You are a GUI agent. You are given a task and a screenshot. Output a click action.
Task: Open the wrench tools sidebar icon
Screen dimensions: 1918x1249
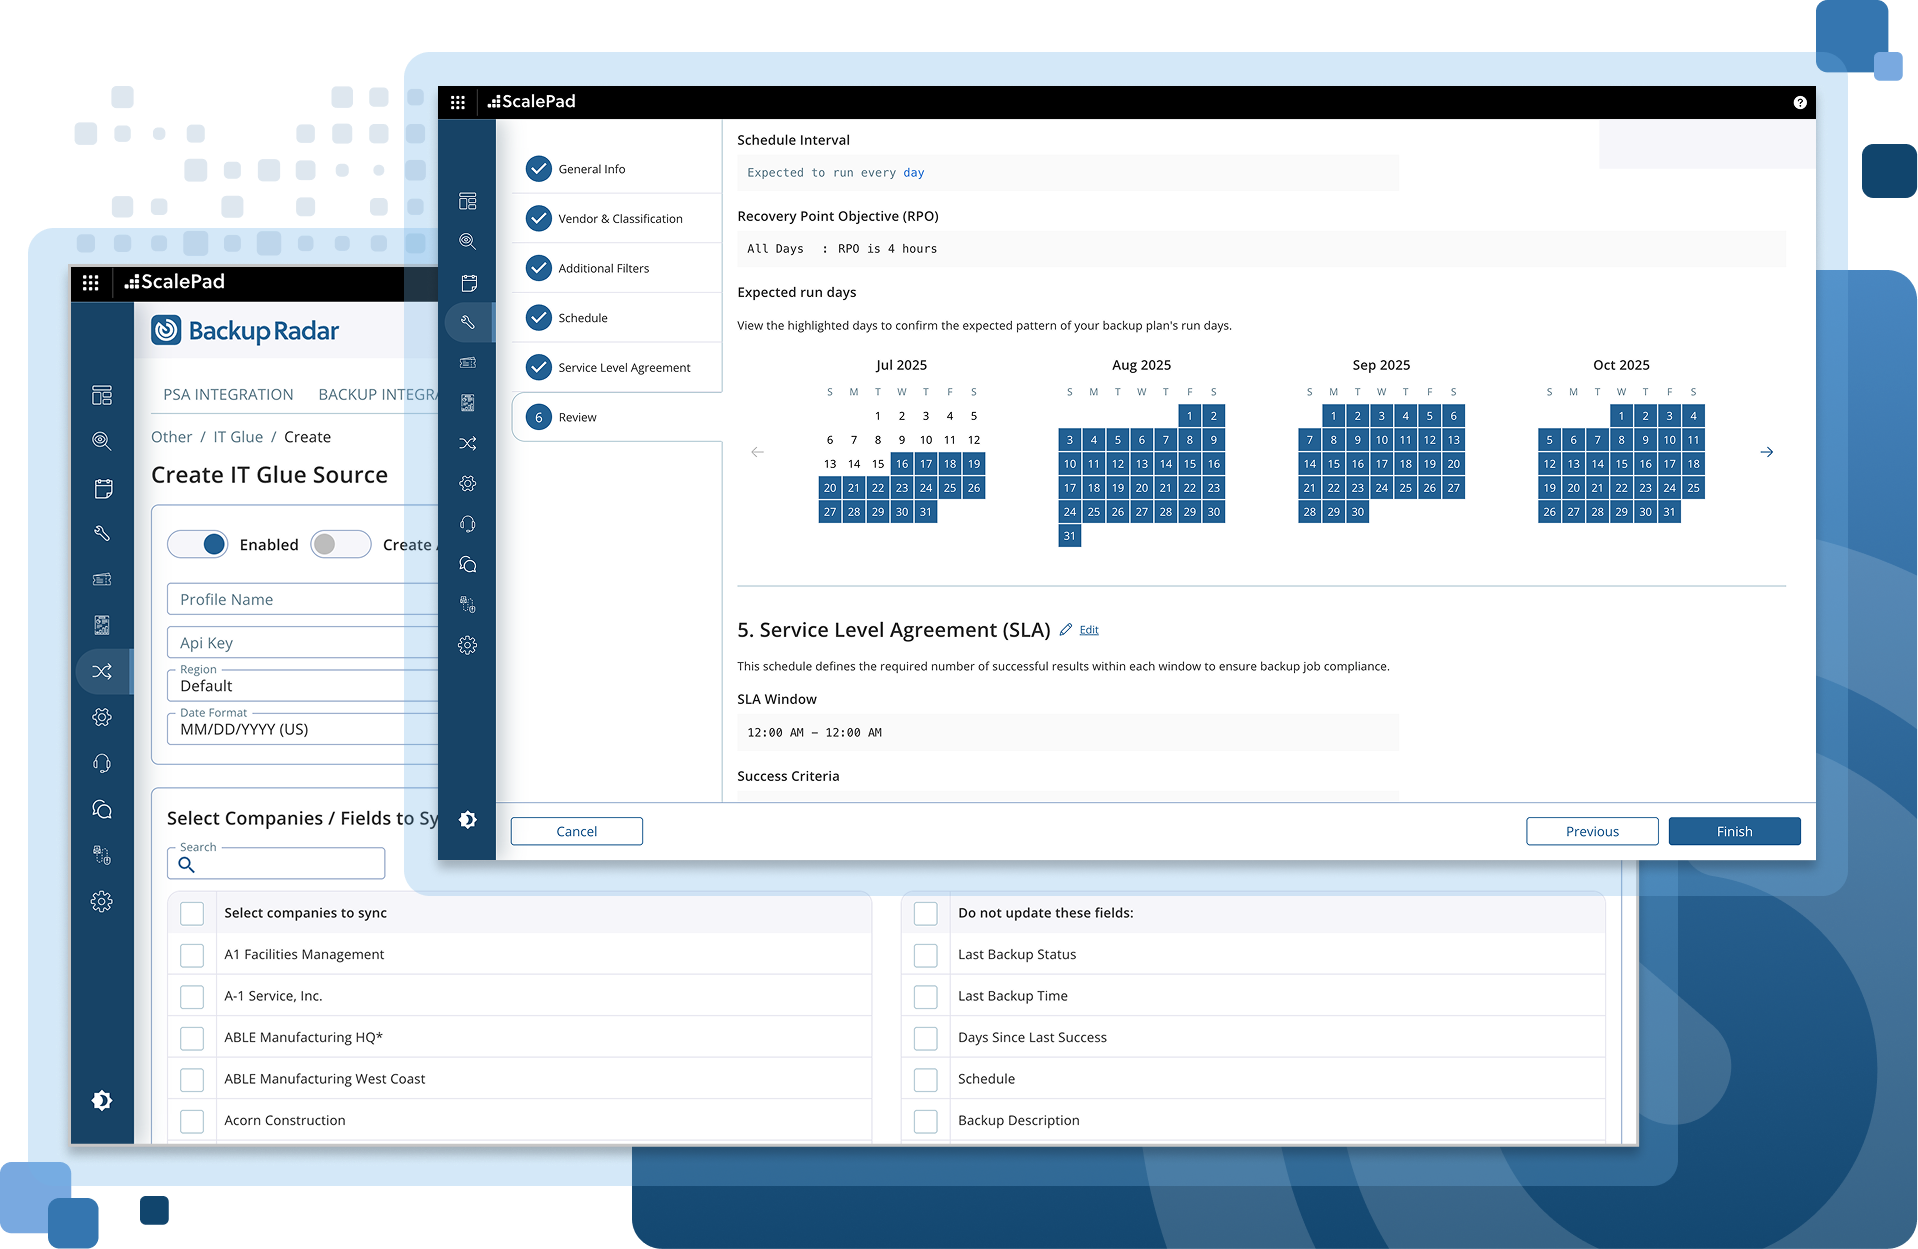467,322
